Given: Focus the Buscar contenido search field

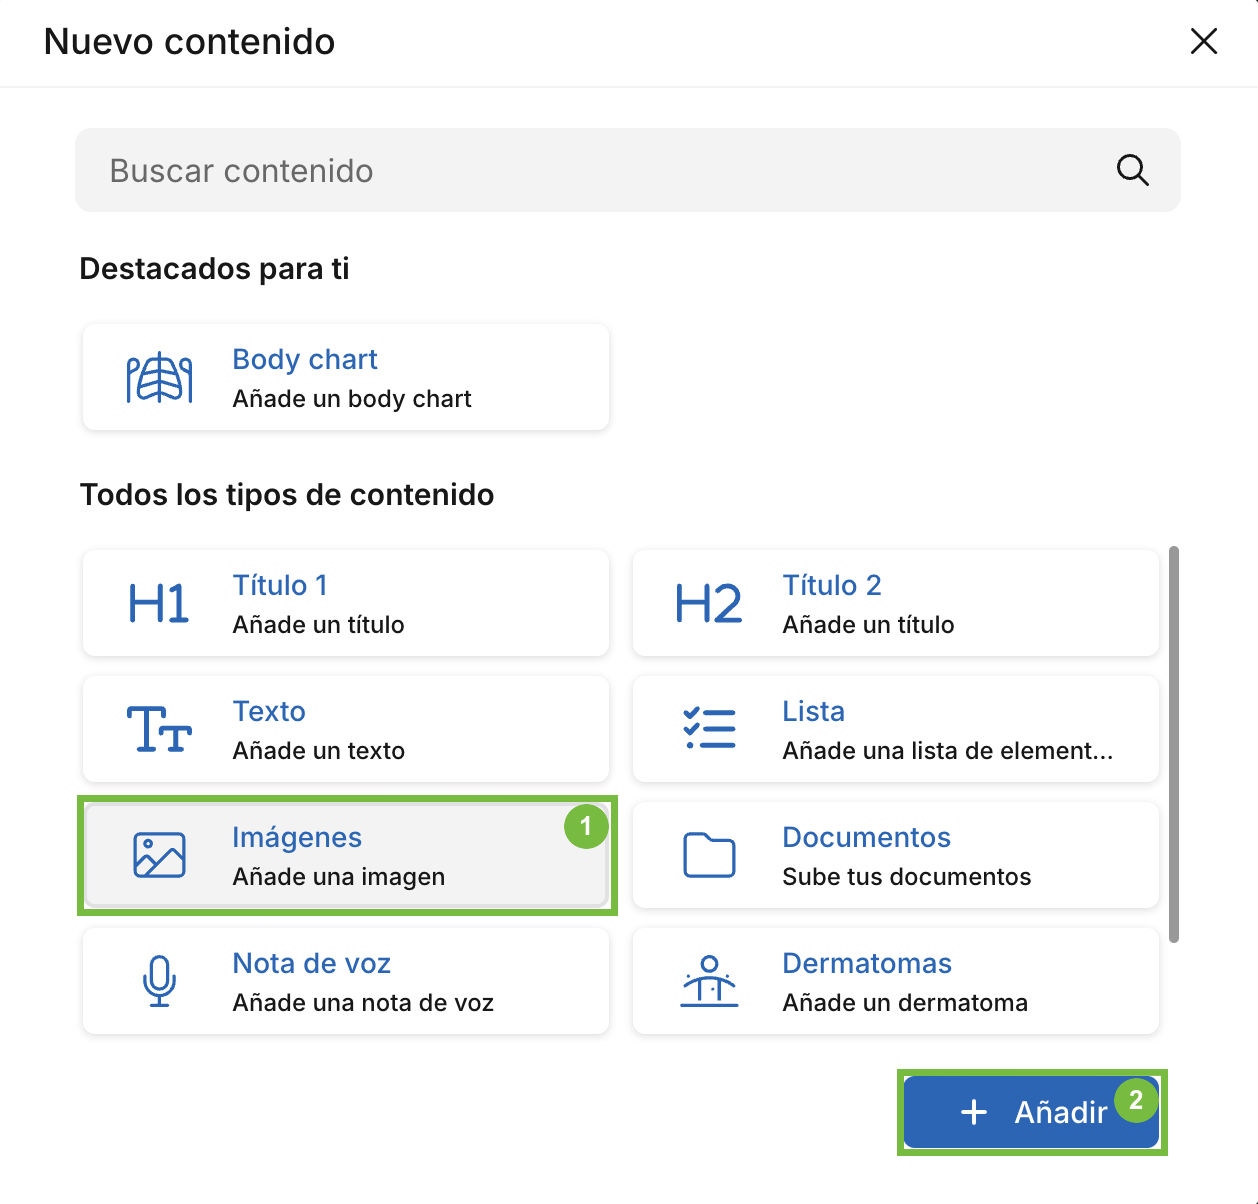Looking at the screenshot, I should [x=628, y=170].
